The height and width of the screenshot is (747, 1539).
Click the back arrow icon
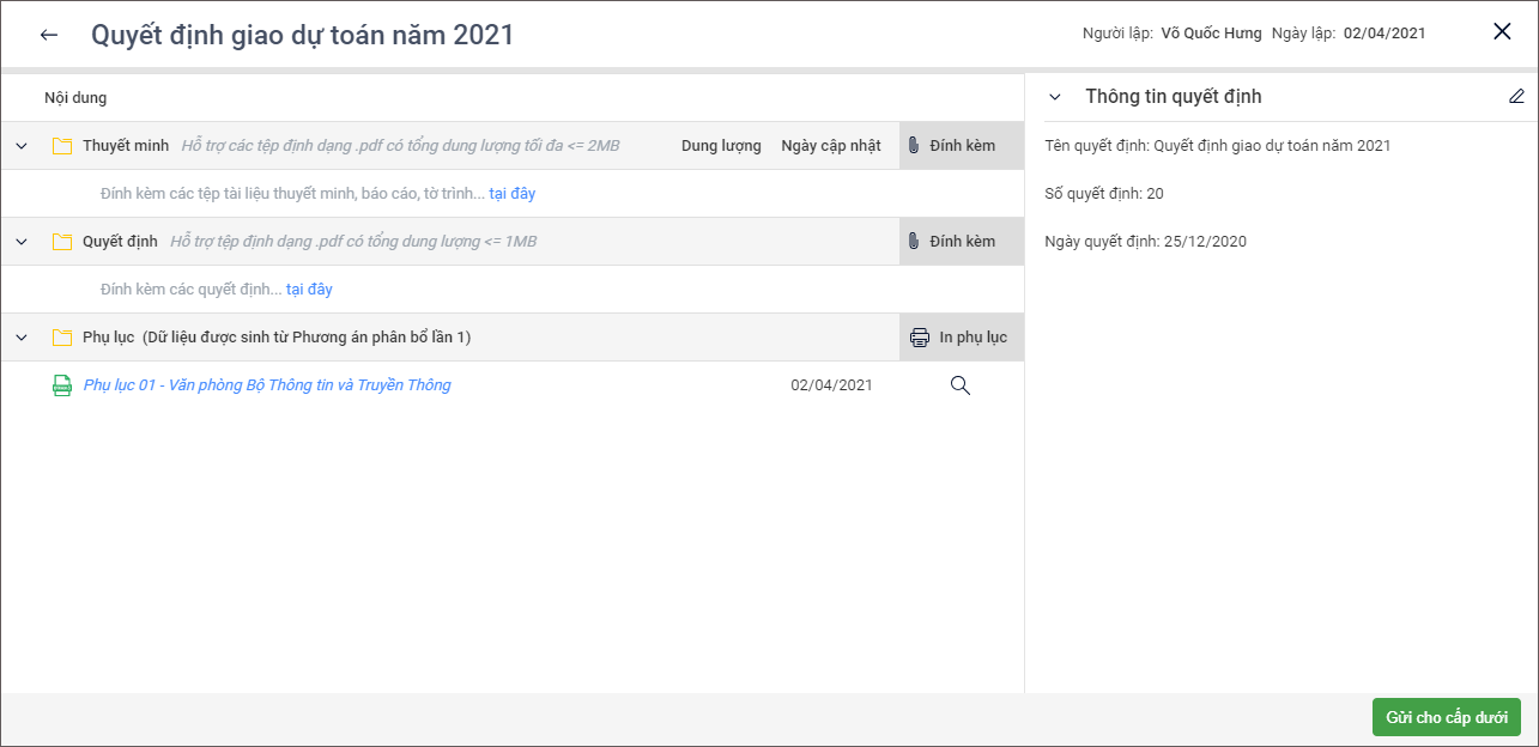click(x=48, y=35)
